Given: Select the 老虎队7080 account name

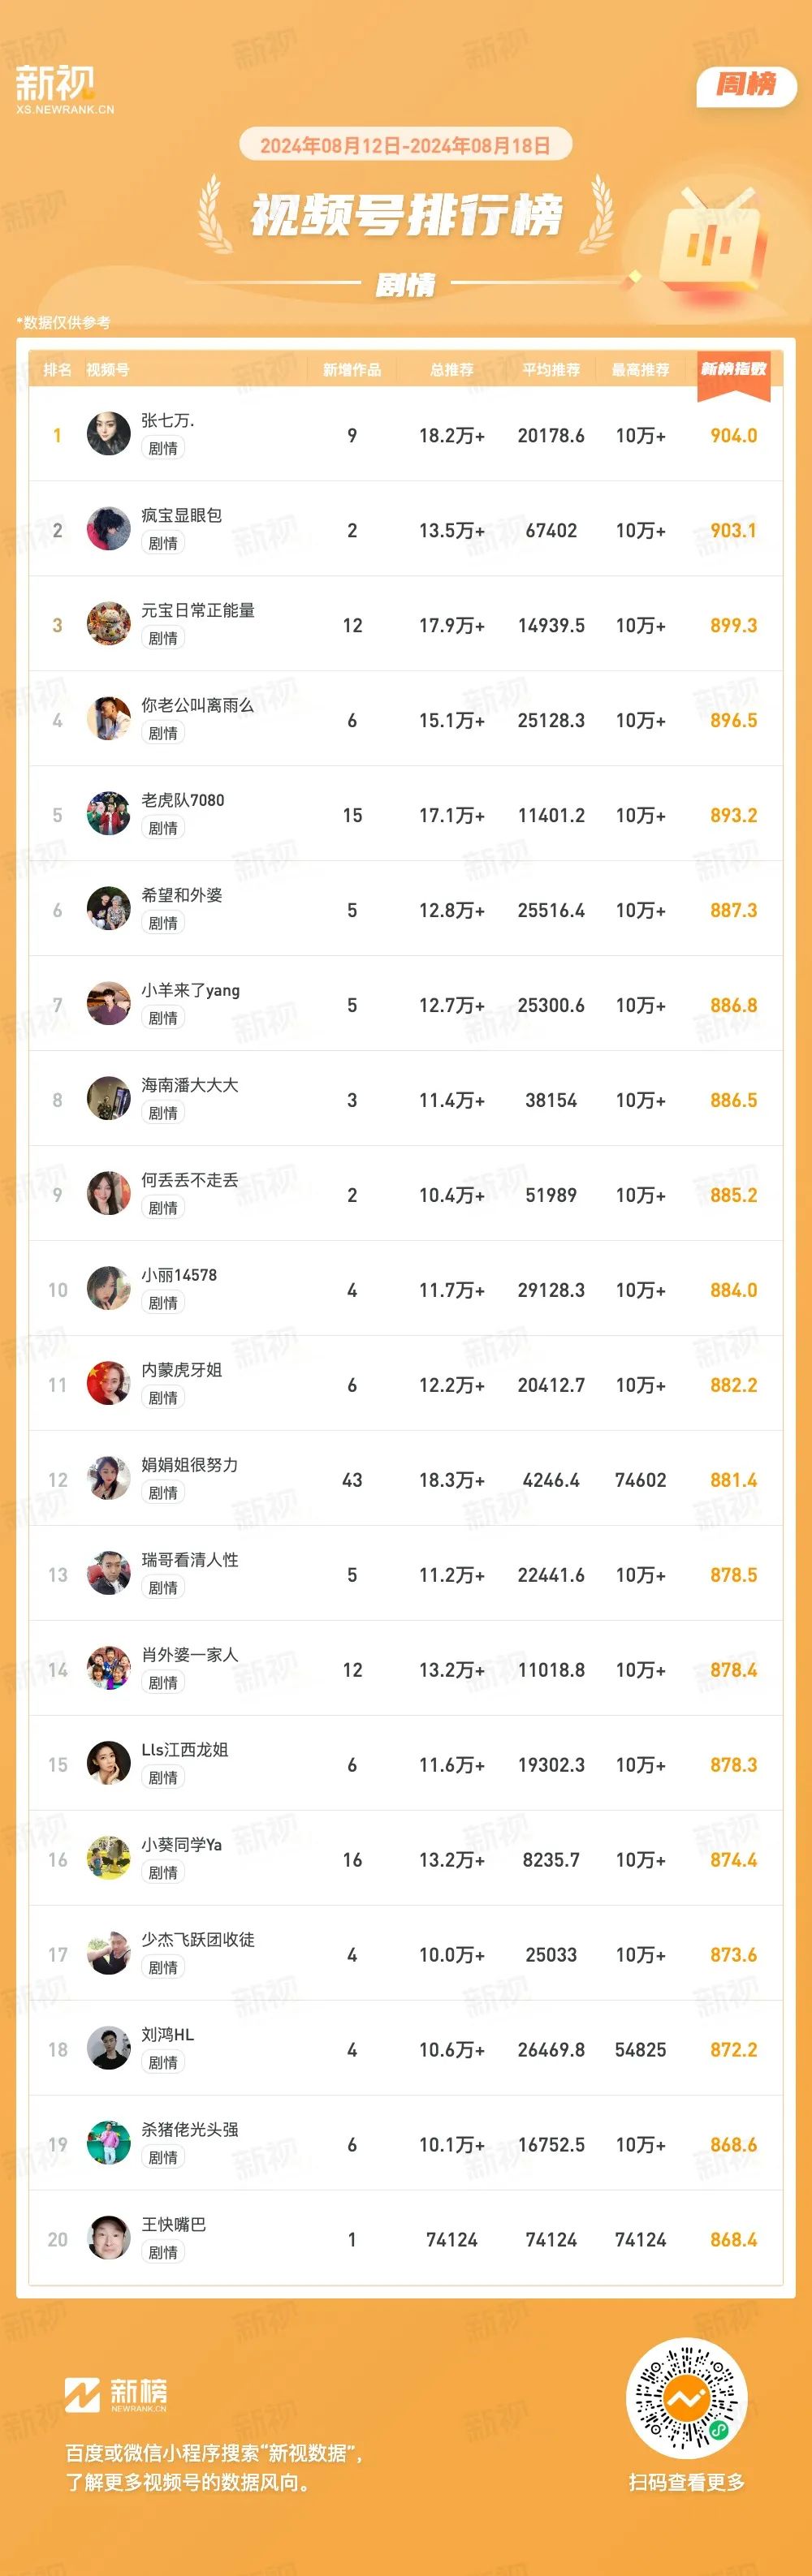Looking at the screenshot, I should [x=183, y=800].
